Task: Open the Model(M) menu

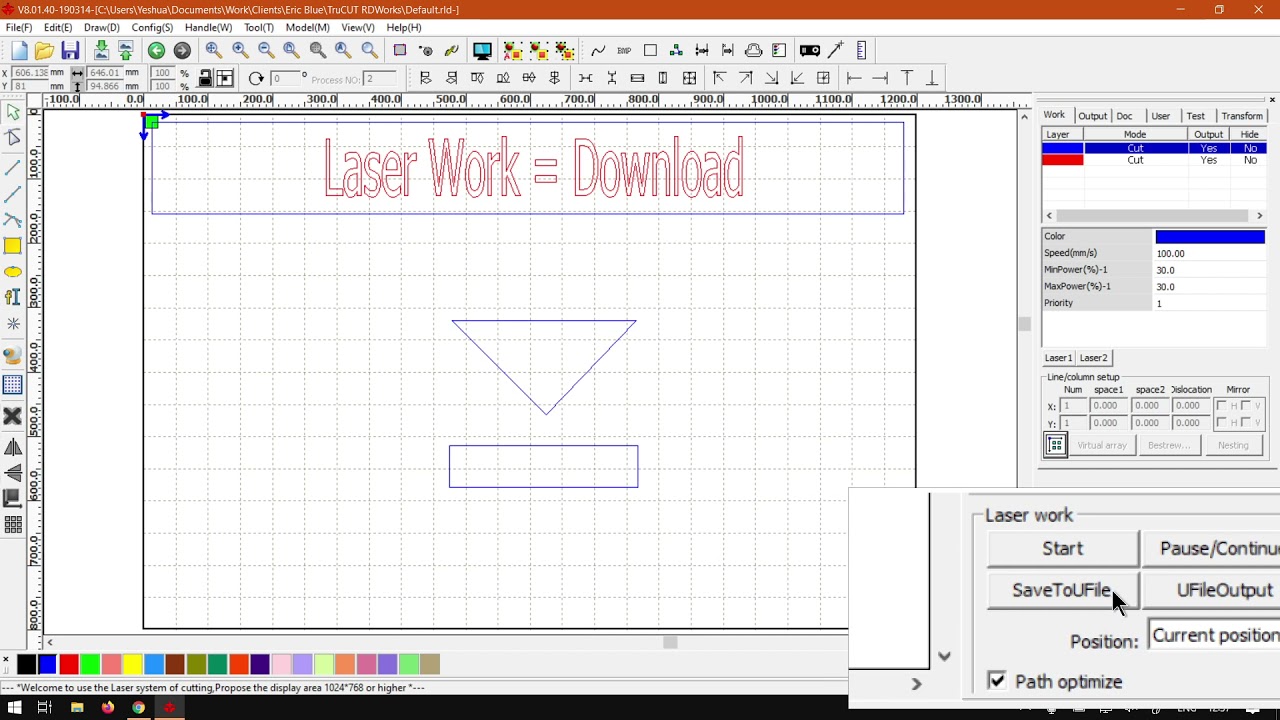Action: click(307, 28)
